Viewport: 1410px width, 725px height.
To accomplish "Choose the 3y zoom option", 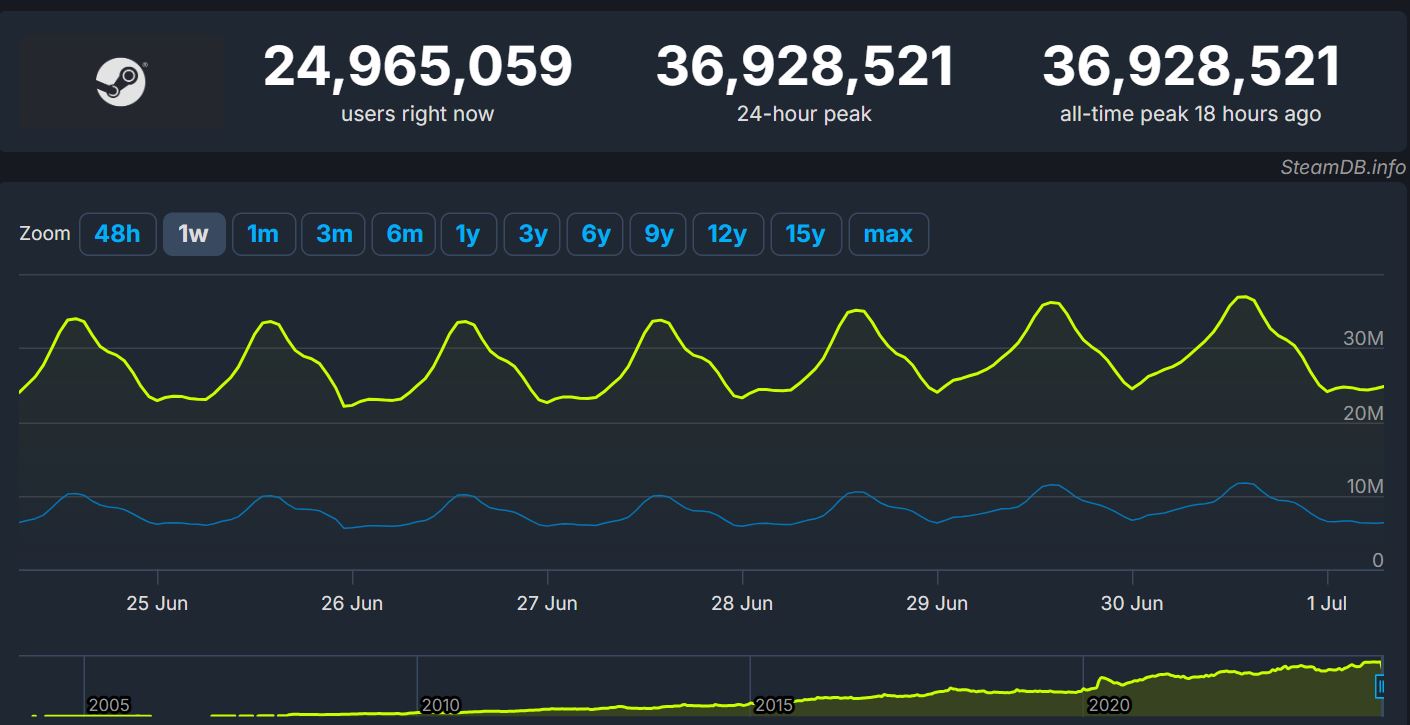I will 533,234.
